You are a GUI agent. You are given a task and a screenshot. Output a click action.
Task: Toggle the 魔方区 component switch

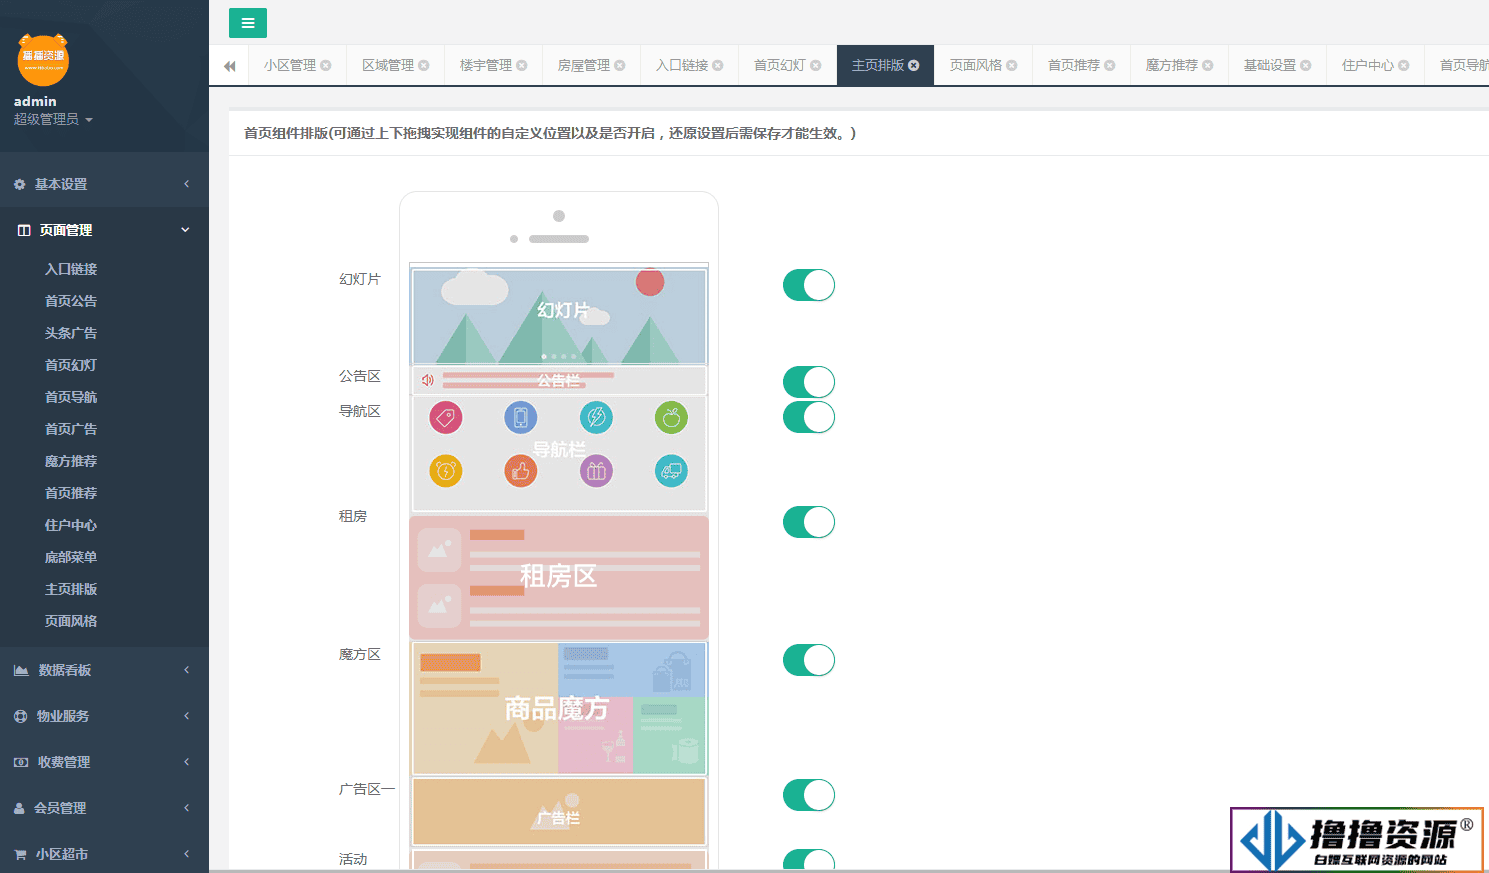click(x=809, y=660)
